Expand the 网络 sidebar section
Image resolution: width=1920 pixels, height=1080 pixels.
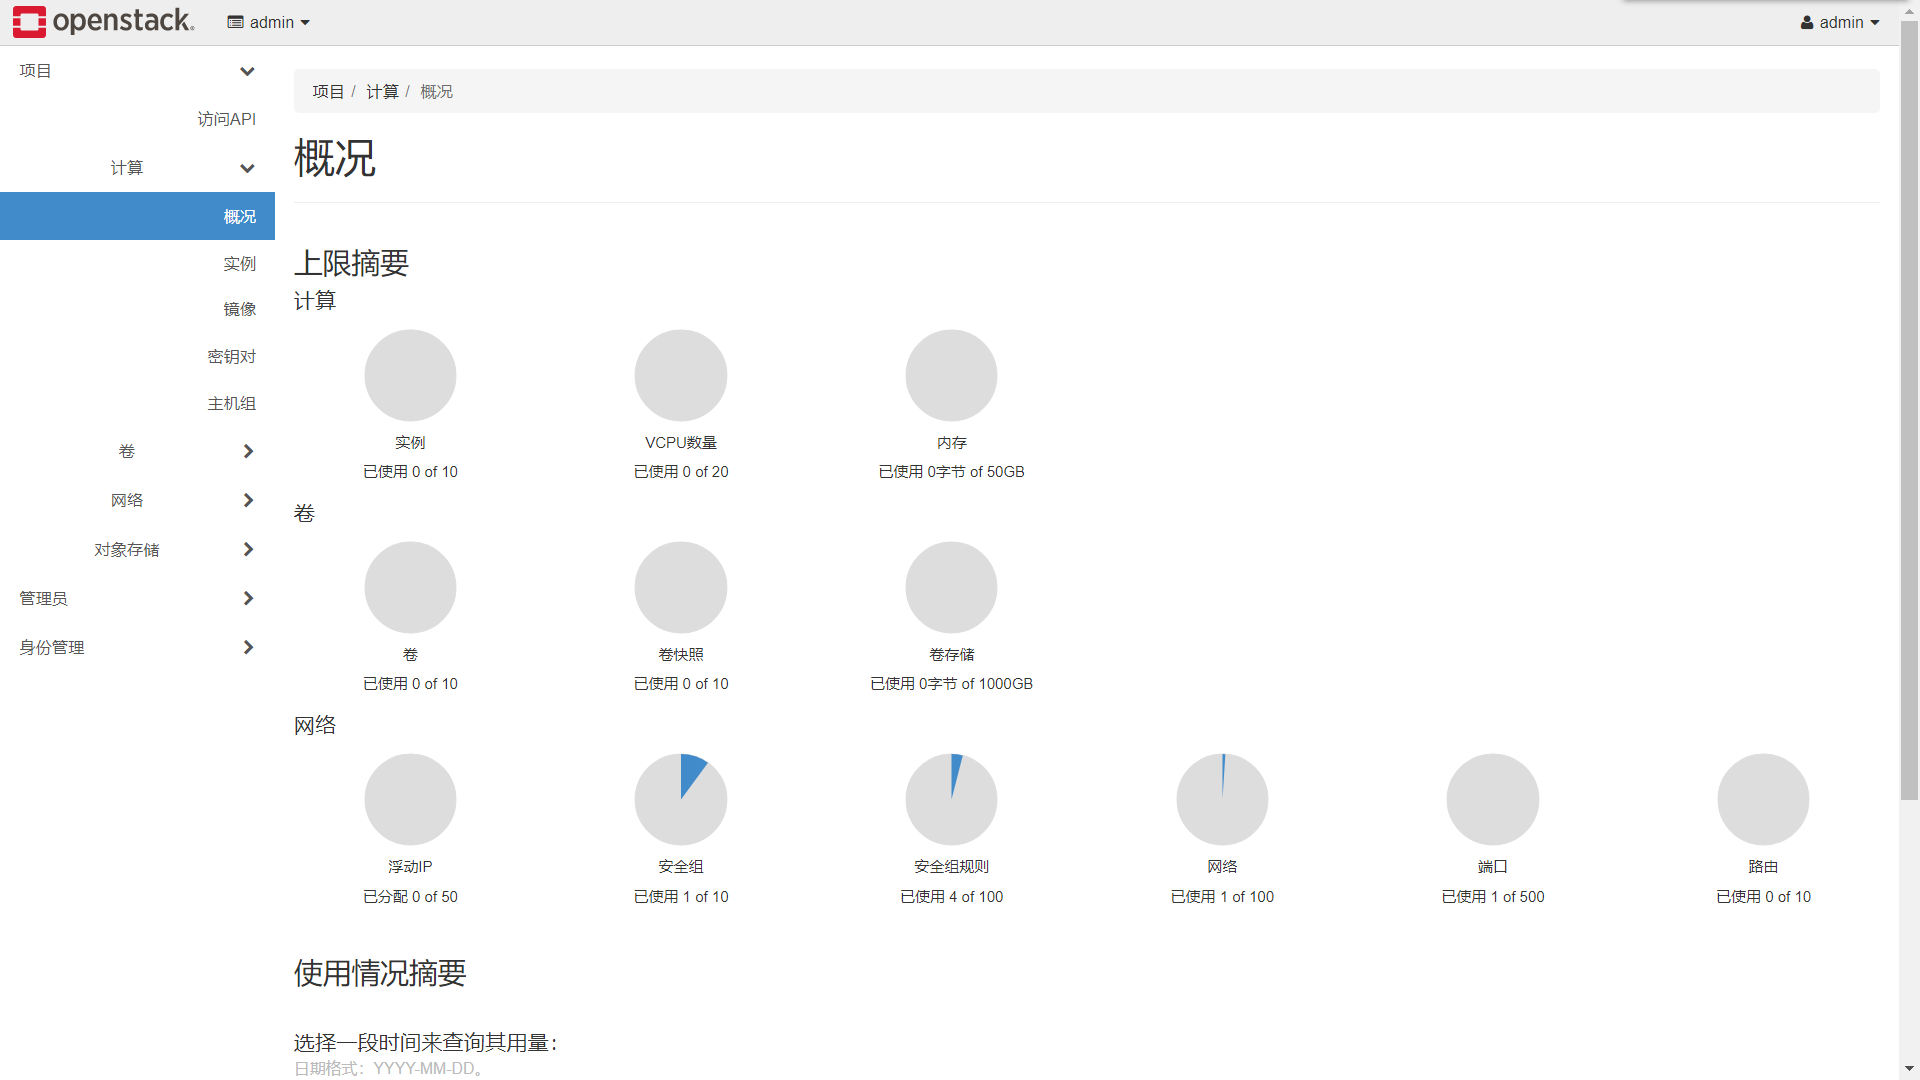click(x=247, y=500)
